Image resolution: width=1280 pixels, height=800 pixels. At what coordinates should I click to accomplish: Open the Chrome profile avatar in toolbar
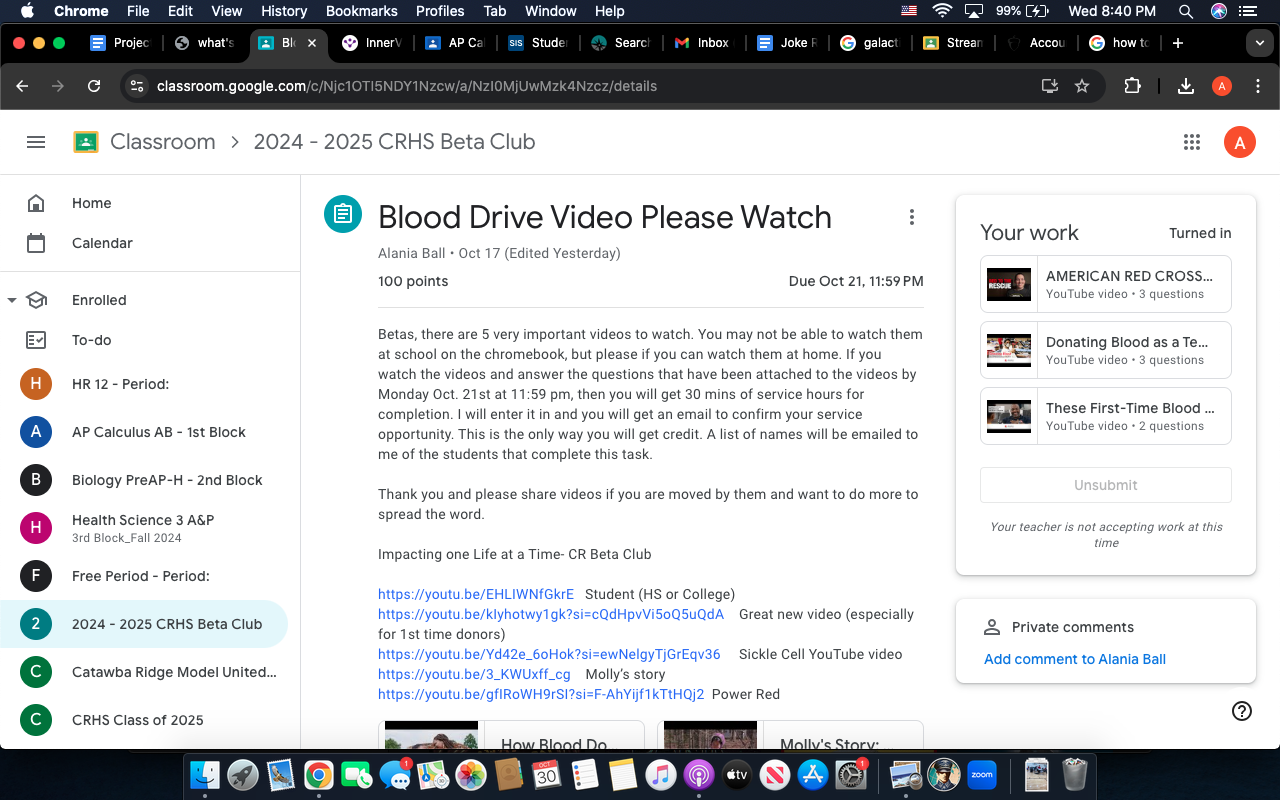point(1222,86)
